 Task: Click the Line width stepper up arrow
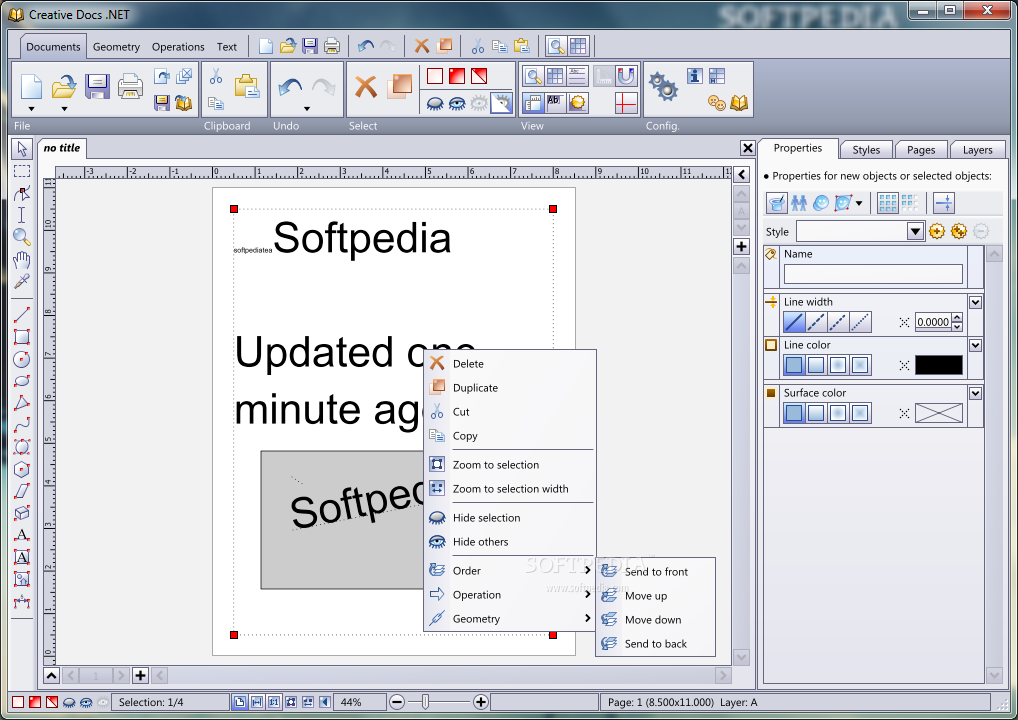click(957, 317)
